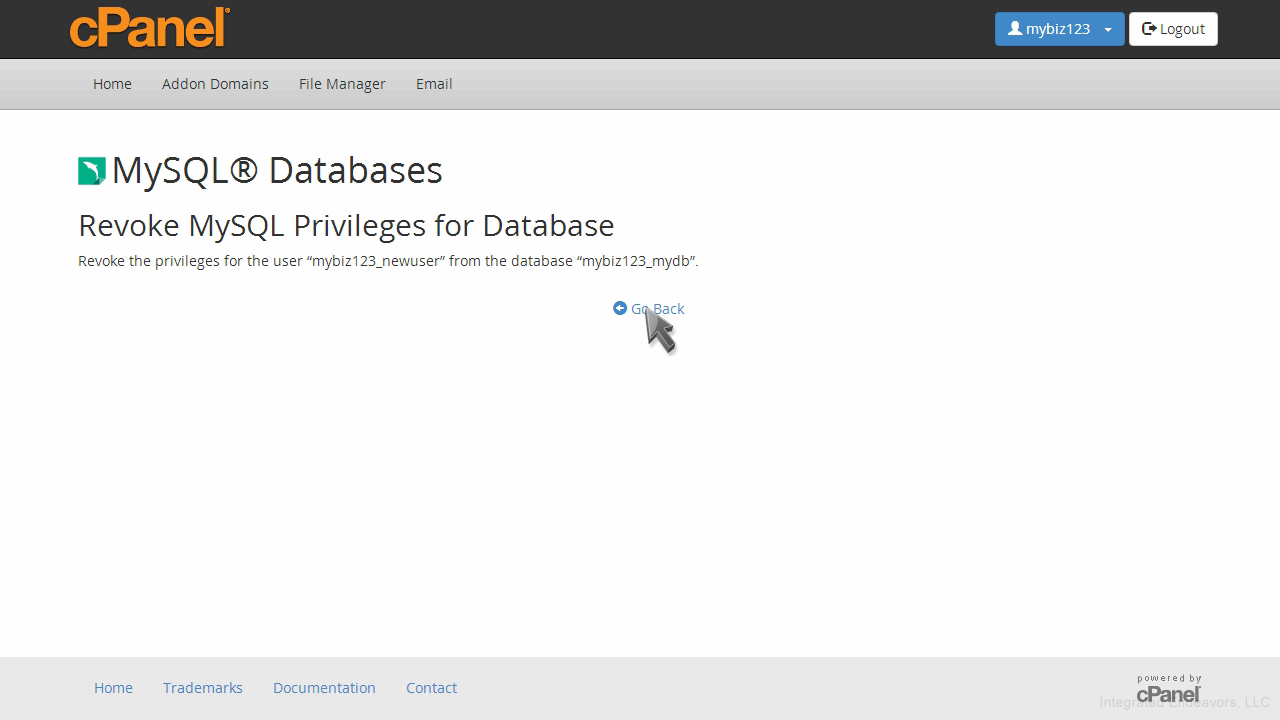Click the user silhouette icon beside mybiz123
Image resolution: width=1280 pixels, height=720 pixels.
(x=1014, y=29)
